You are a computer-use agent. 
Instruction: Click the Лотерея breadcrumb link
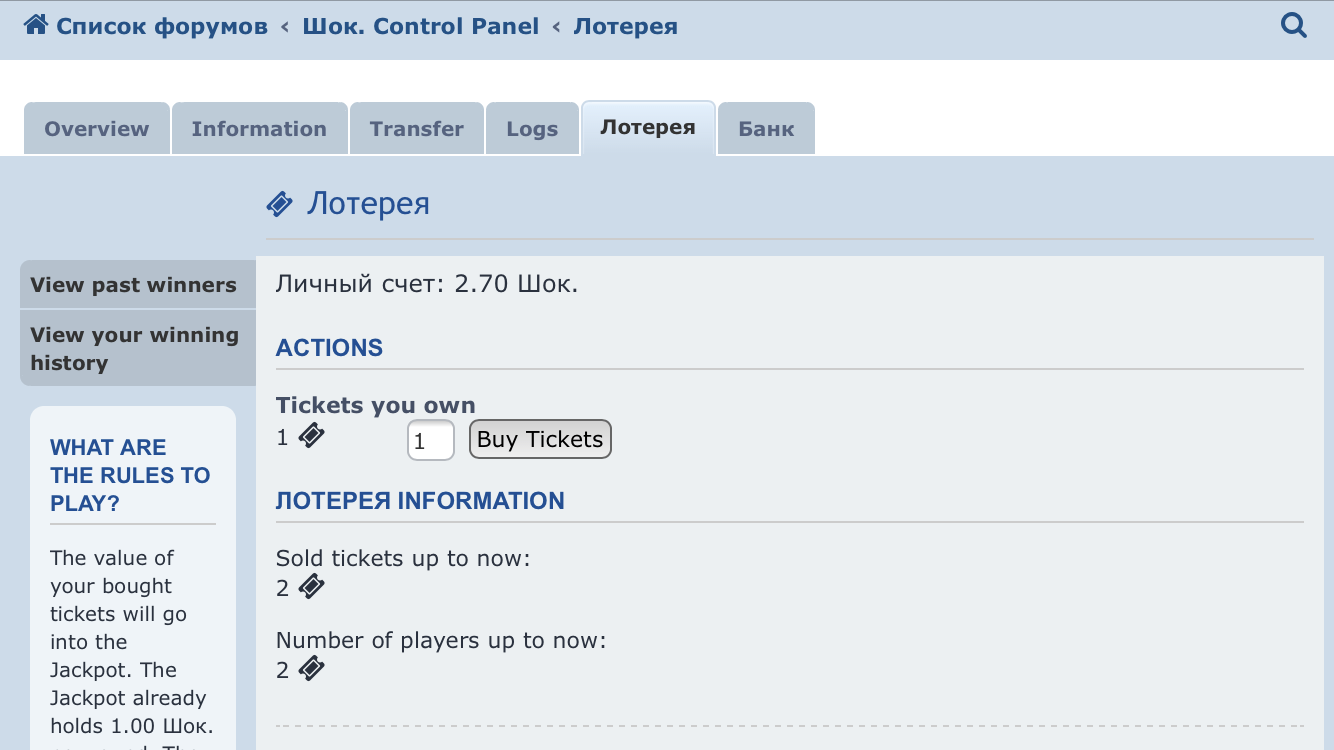pos(625,26)
